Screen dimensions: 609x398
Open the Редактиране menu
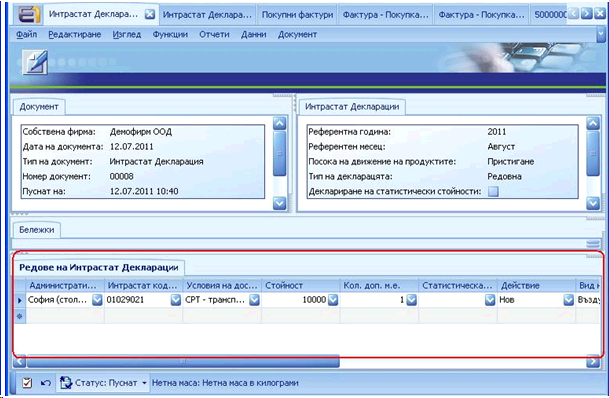pos(75,35)
